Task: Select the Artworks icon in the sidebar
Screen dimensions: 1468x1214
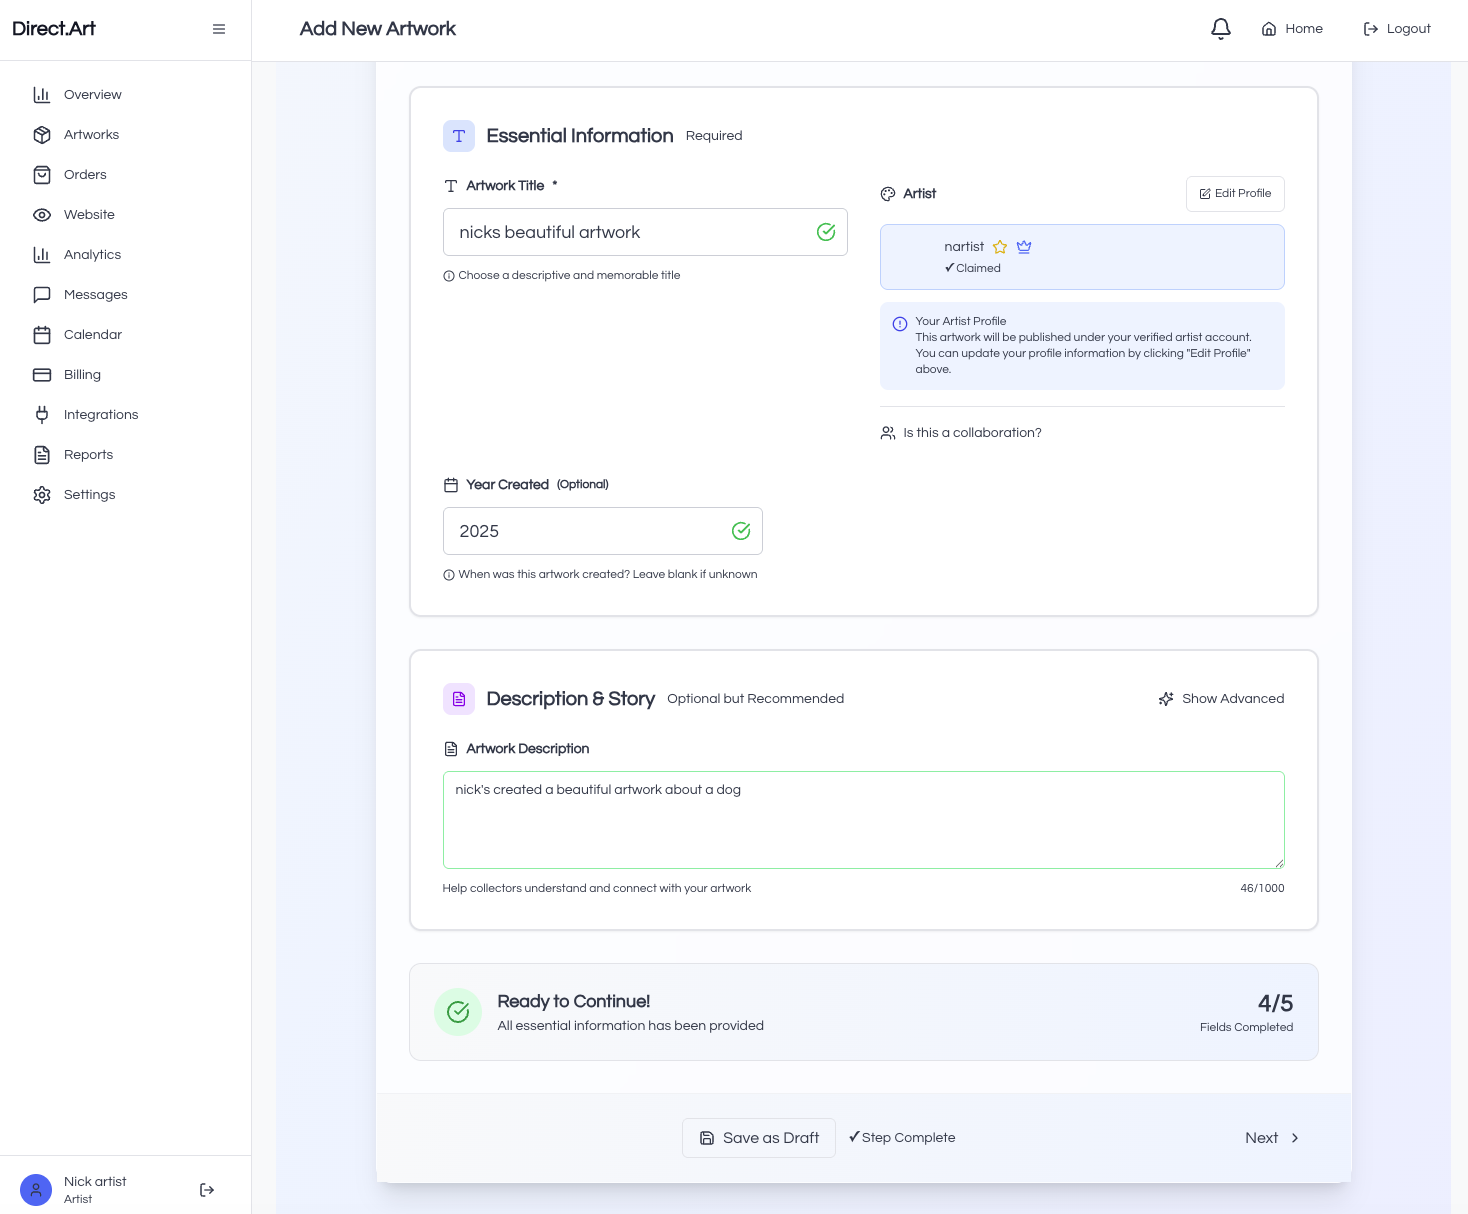Action: [x=42, y=134]
